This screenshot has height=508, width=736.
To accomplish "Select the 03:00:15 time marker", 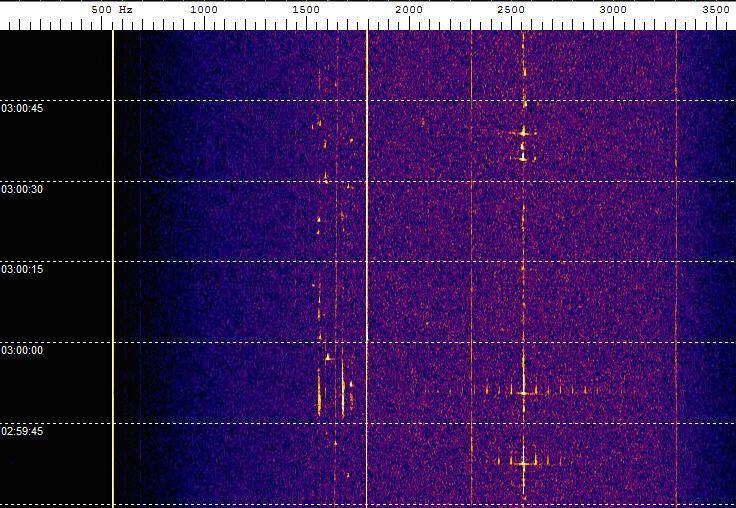I will pyautogui.click(x=22, y=269).
